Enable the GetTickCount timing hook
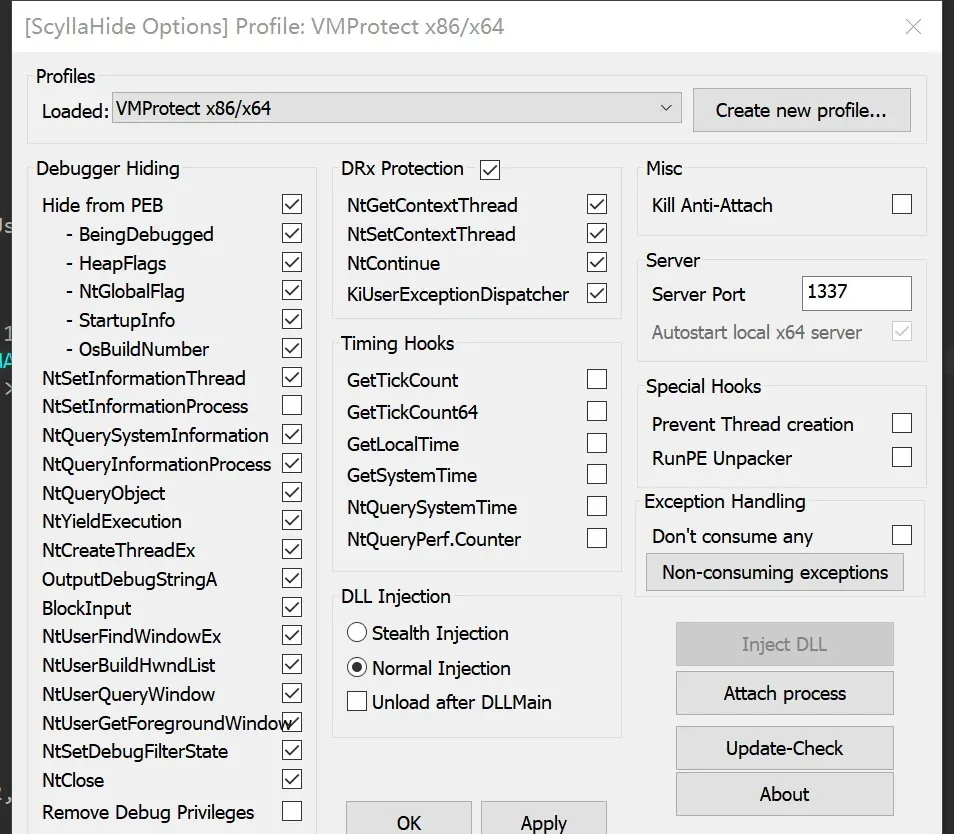 point(597,379)
